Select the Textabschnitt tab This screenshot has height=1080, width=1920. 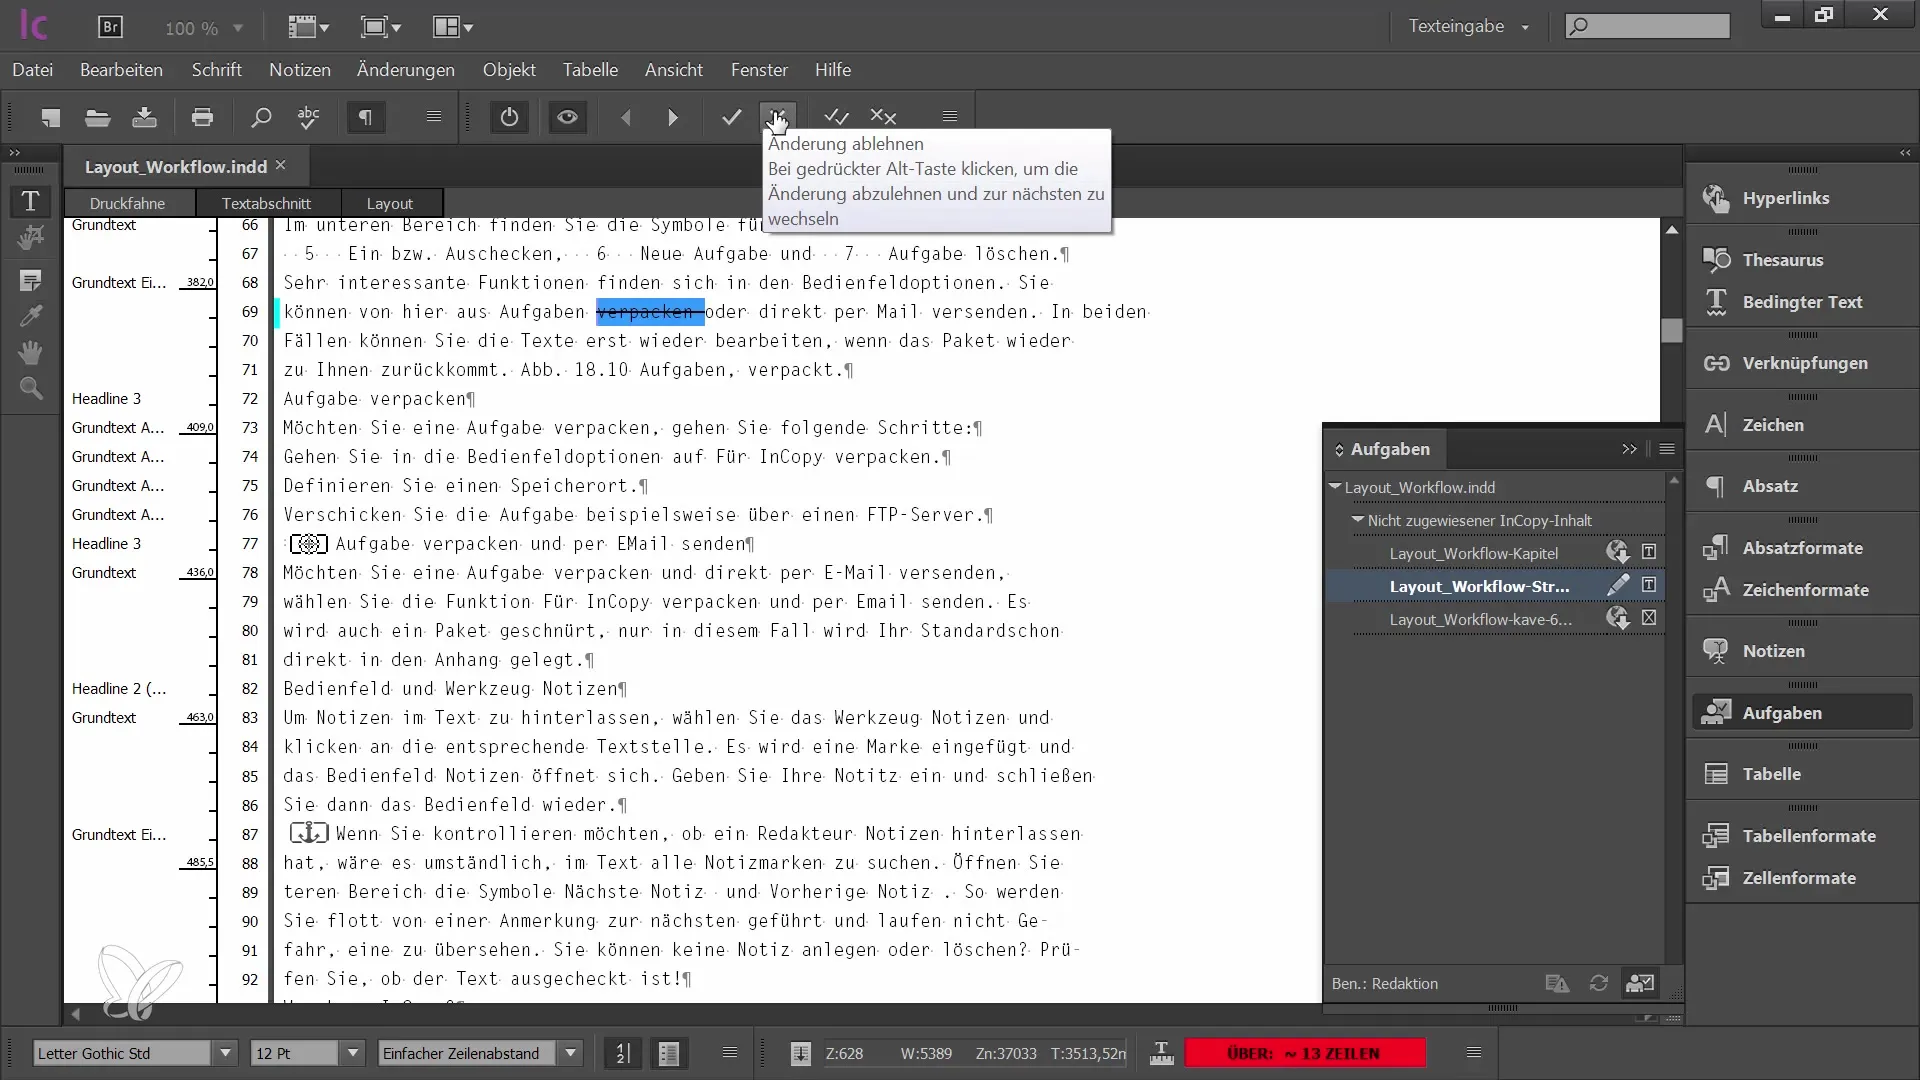point(265,202)
